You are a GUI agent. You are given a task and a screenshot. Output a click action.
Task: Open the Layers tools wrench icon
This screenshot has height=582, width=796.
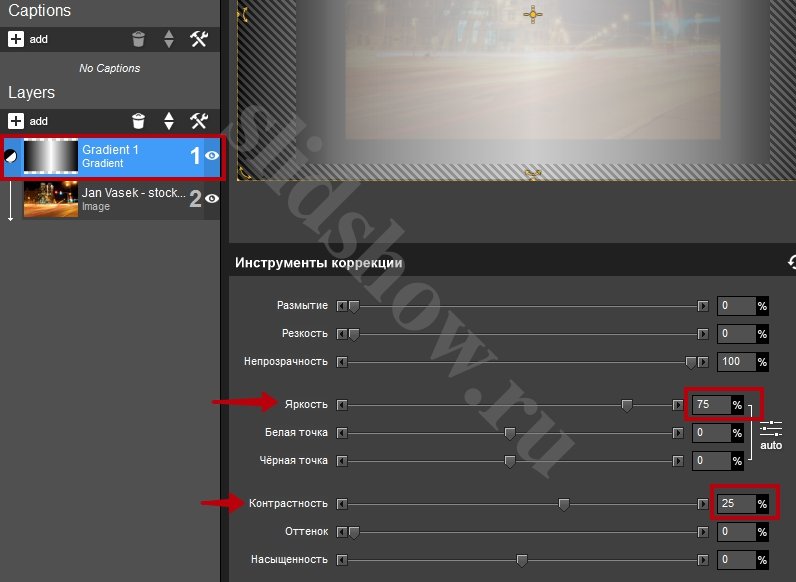(199, 121)
